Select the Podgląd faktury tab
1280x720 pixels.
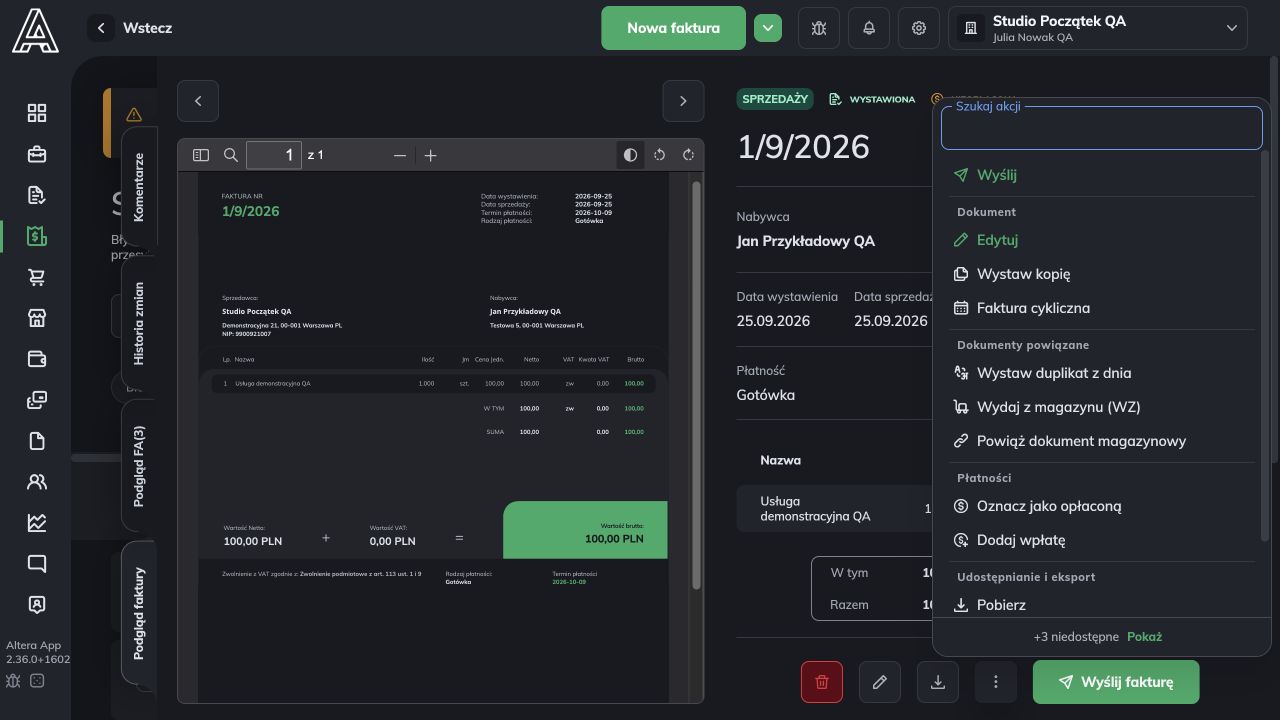click(139, 613)
